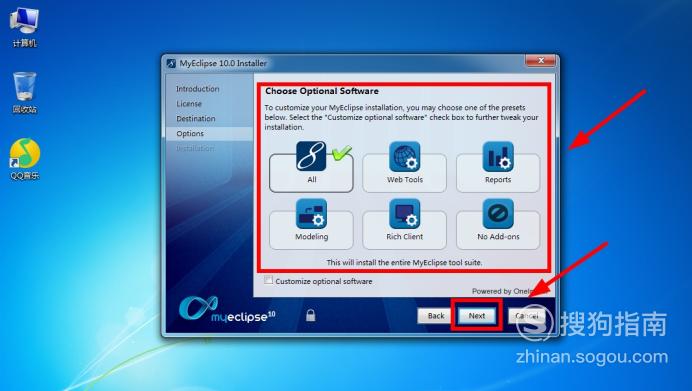Click the 'No Add-ons' preset label
Screen dimensions: 692x391
coord(498,237)
